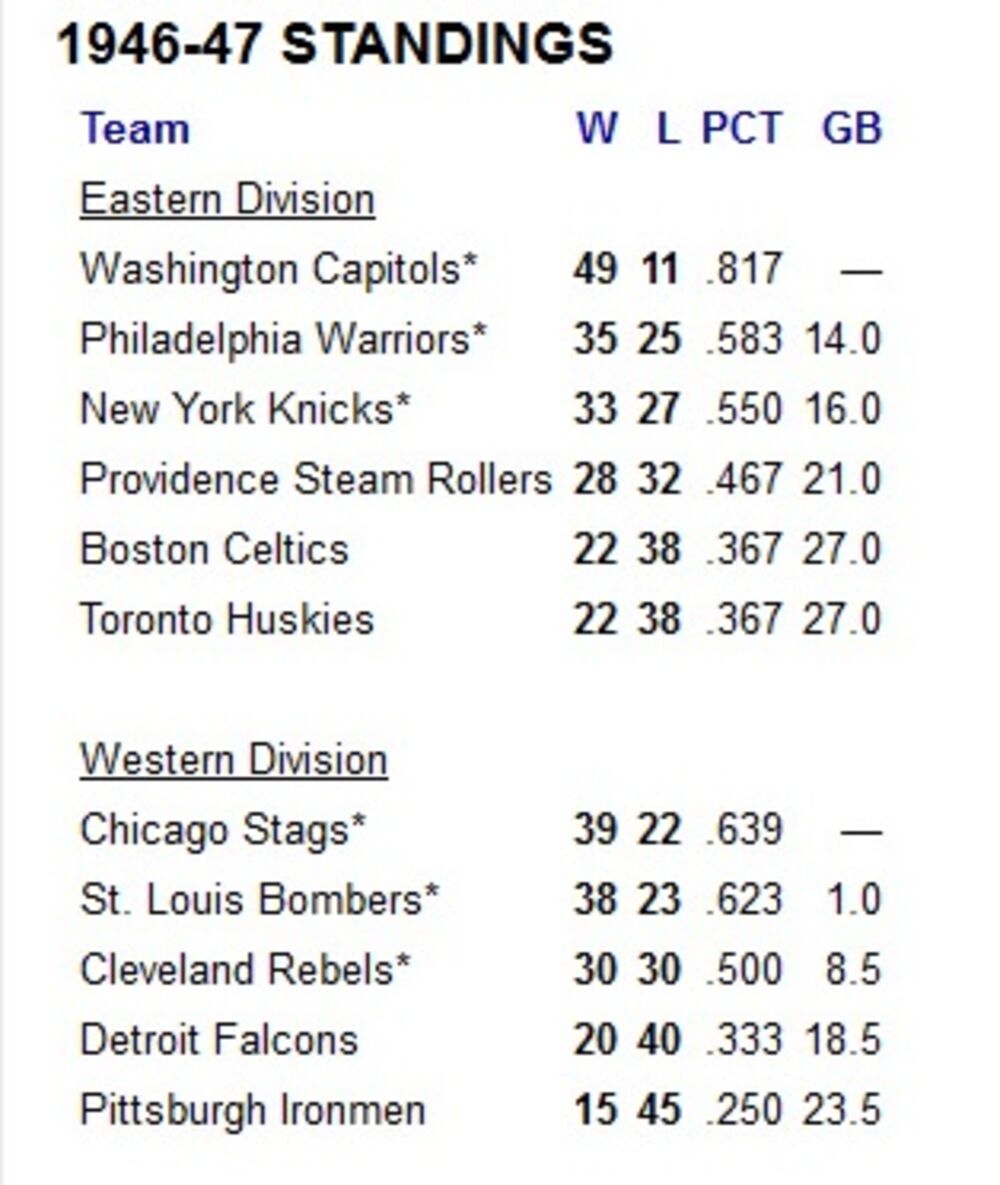Image resolution: width=1000 pixels, height=1185 pixels.
Task: Click the 1946-47 STANDINGS title
Action: click(x=334, y=45)
